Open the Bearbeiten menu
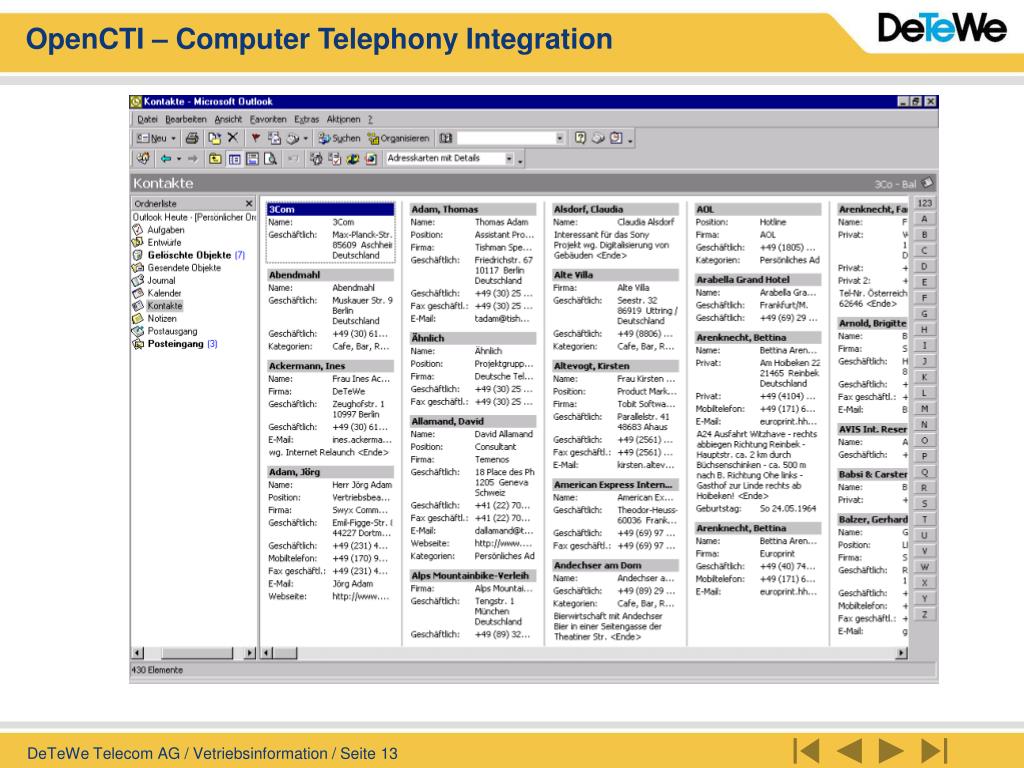The height and width of the screenshot is (768, 1024). [x=185, y=120]
